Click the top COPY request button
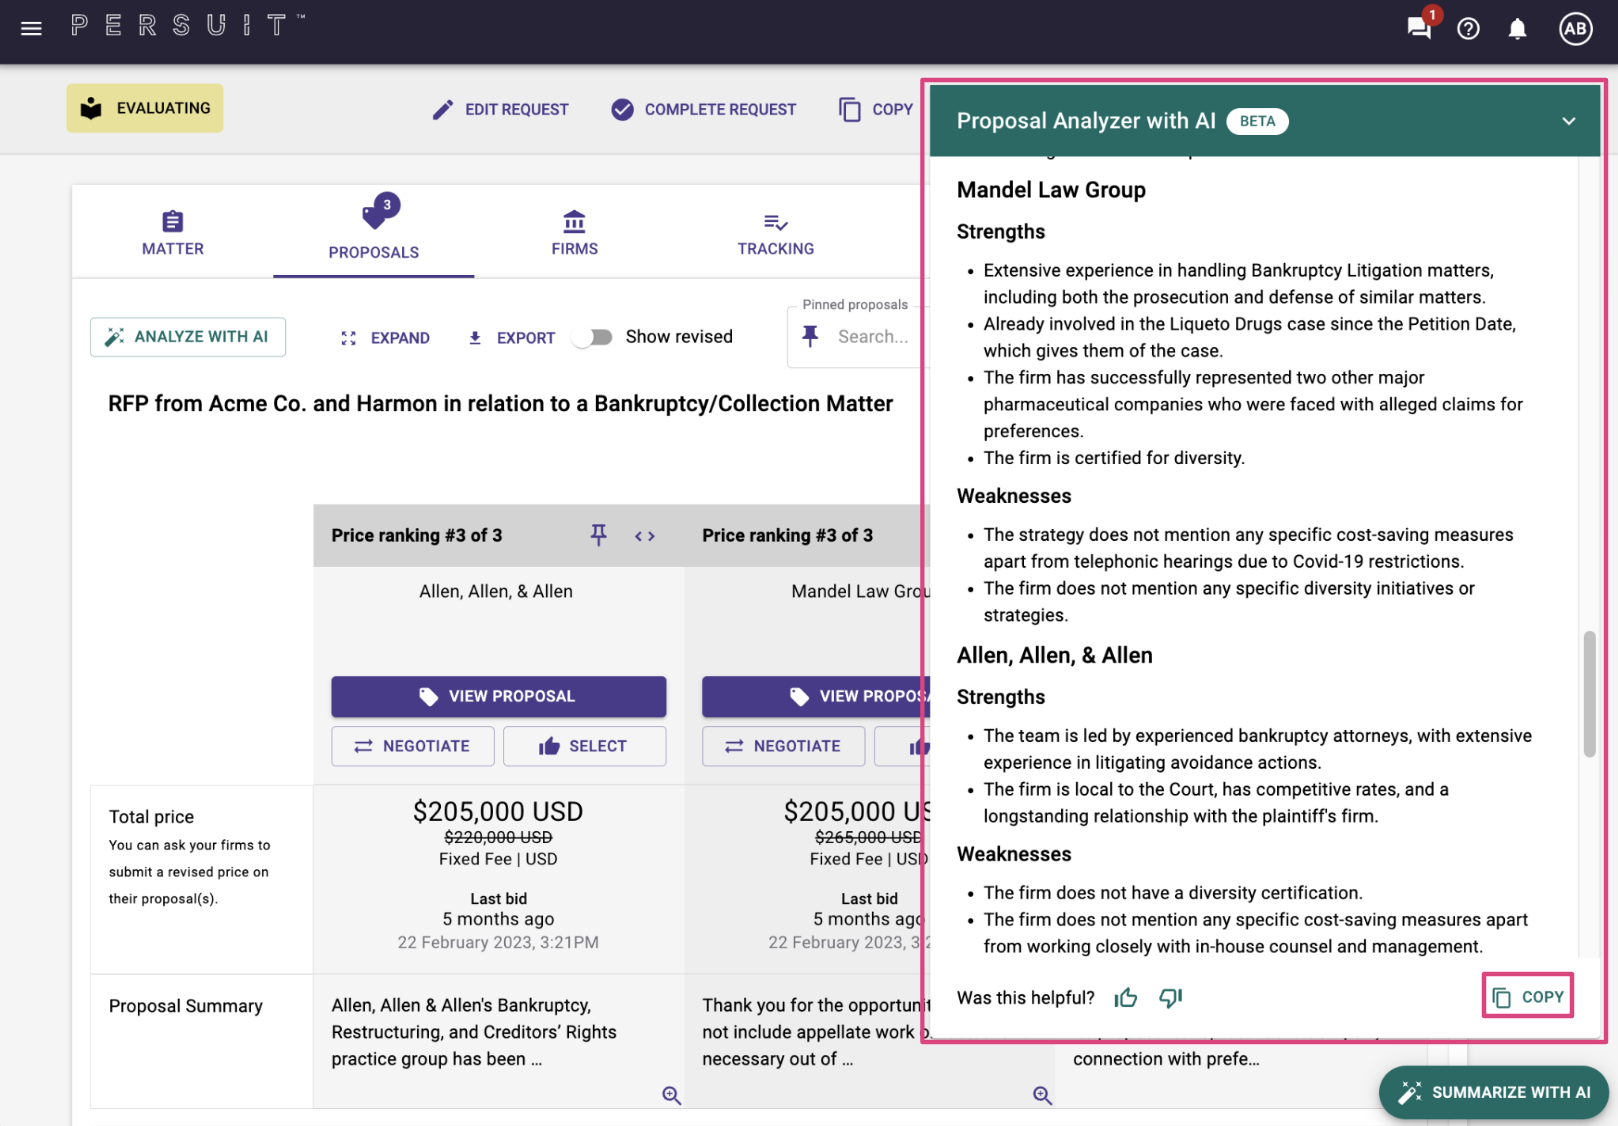Screen dimensions: 1618x1126 pos(876,109)
